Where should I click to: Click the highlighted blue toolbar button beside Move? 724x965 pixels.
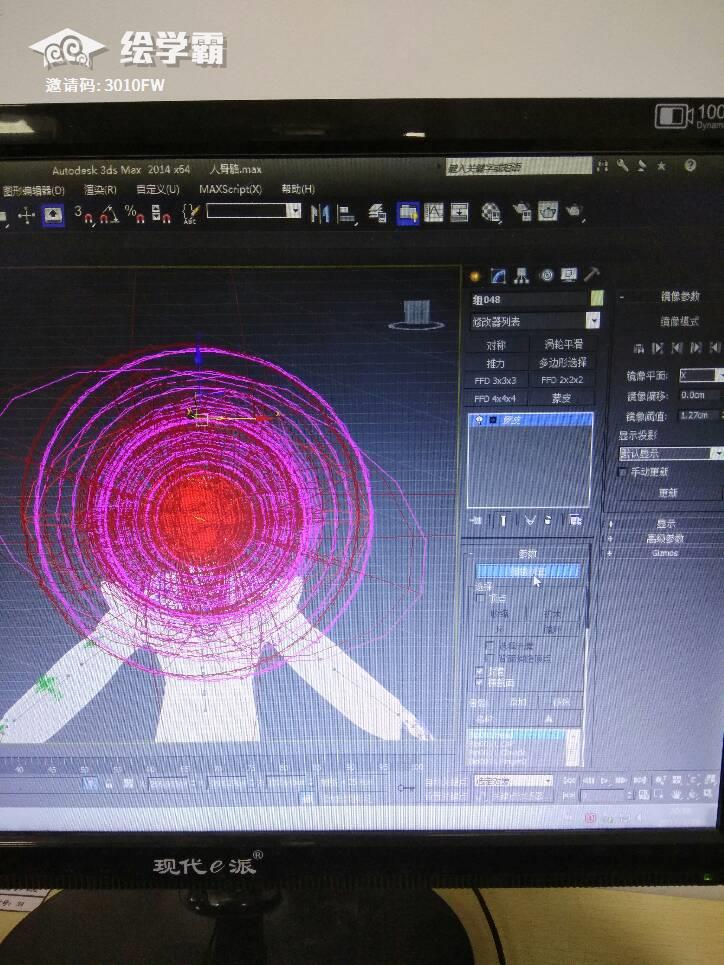tap(54, 215)
